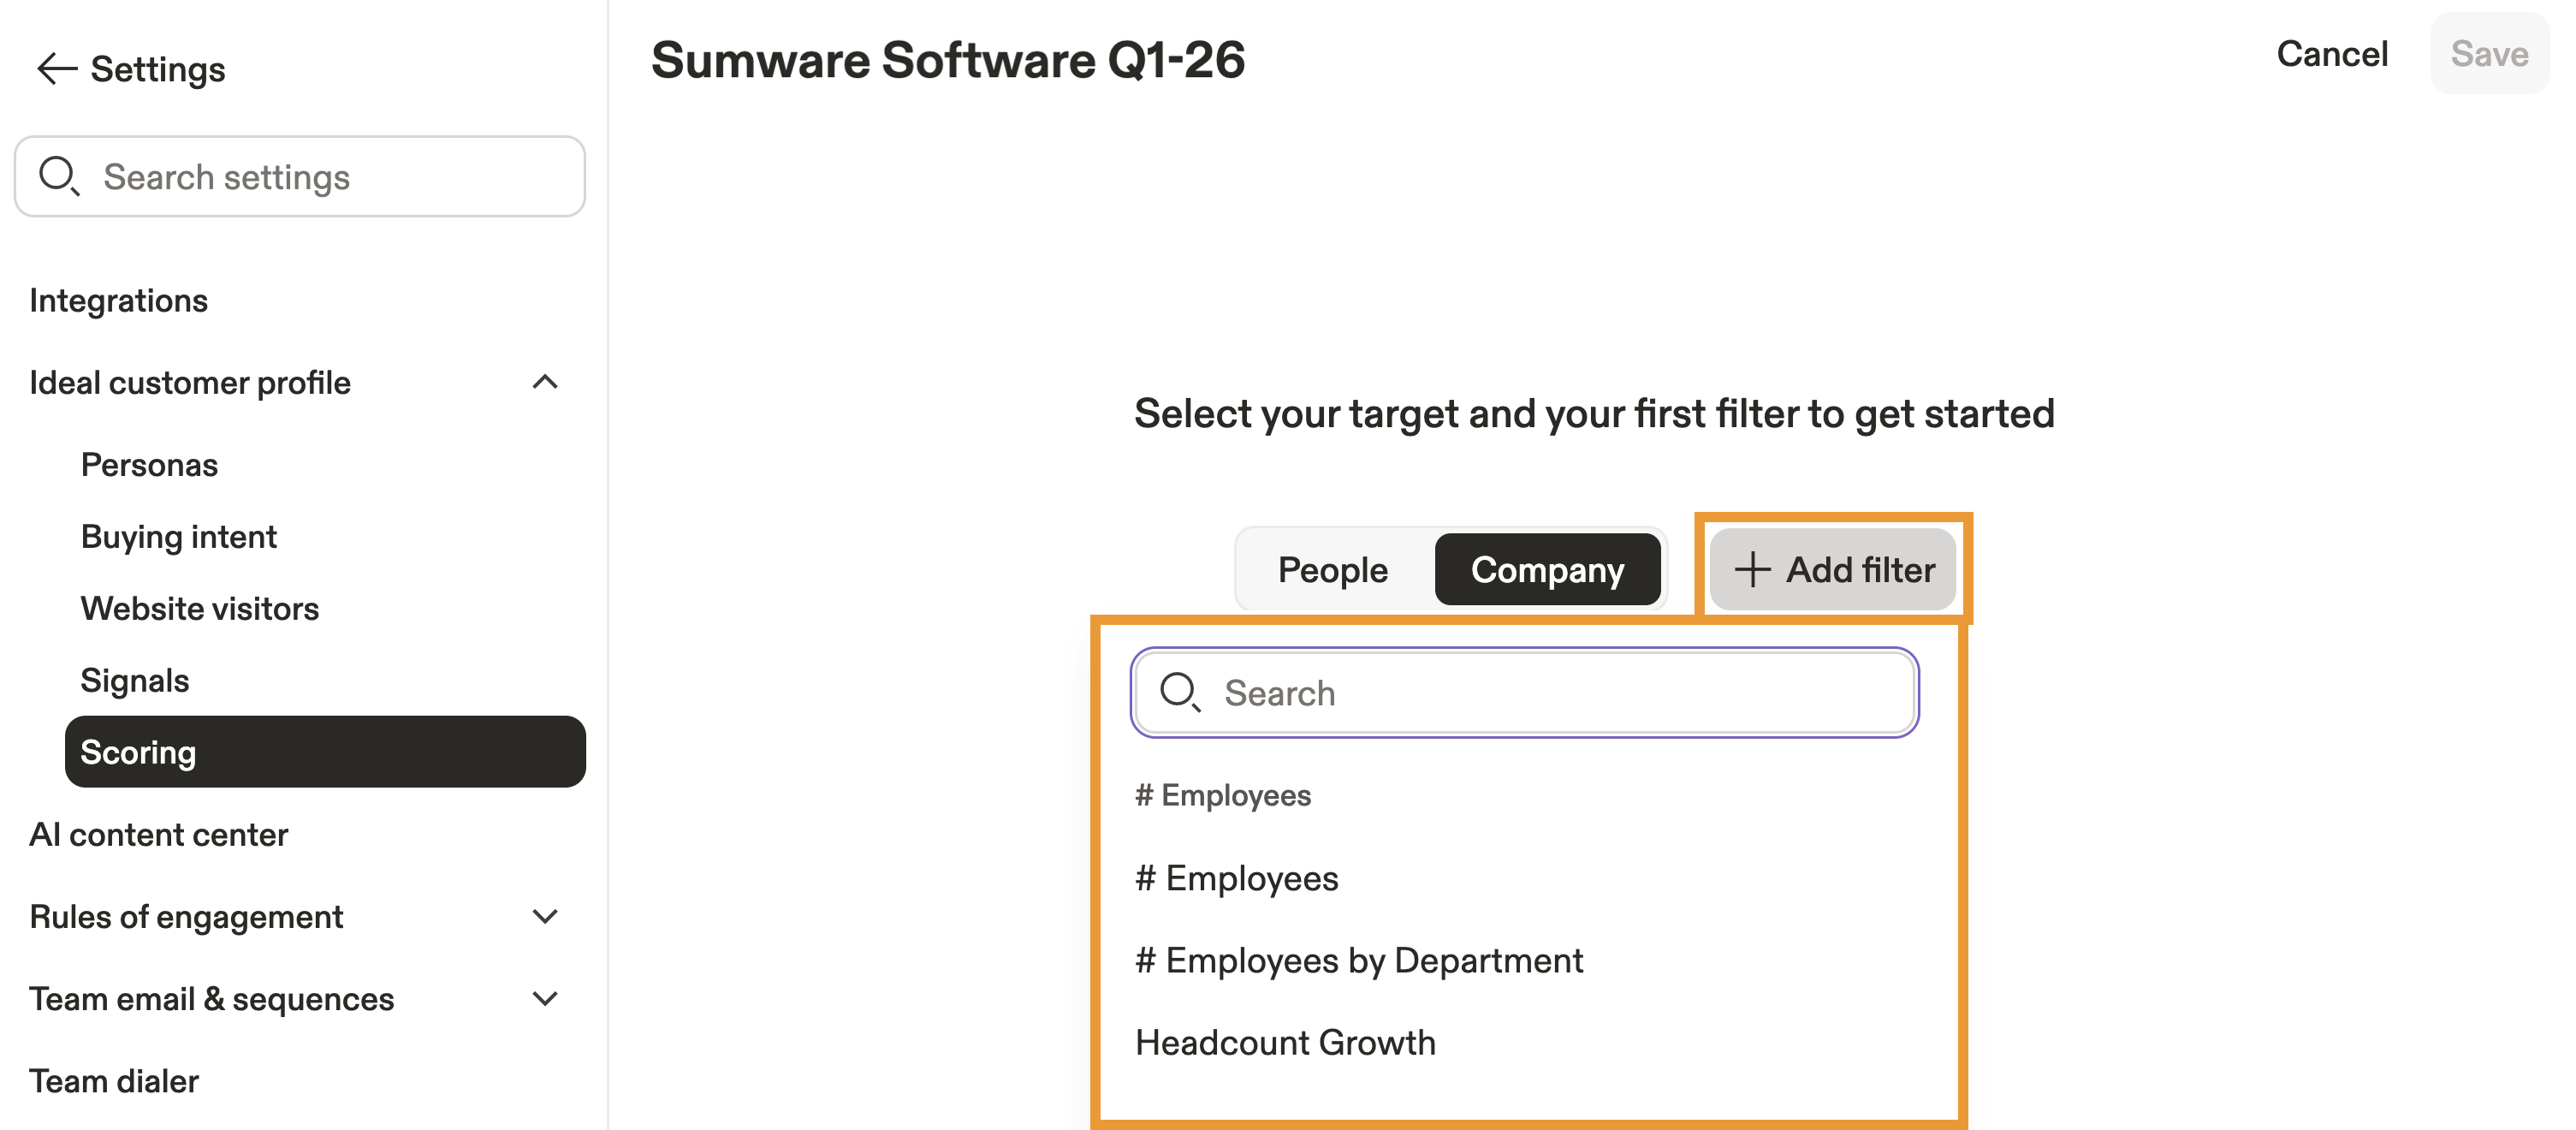Go to Website visitors settings
2576x1130 pixels.
pyautogui.click(x=199, y=609)
